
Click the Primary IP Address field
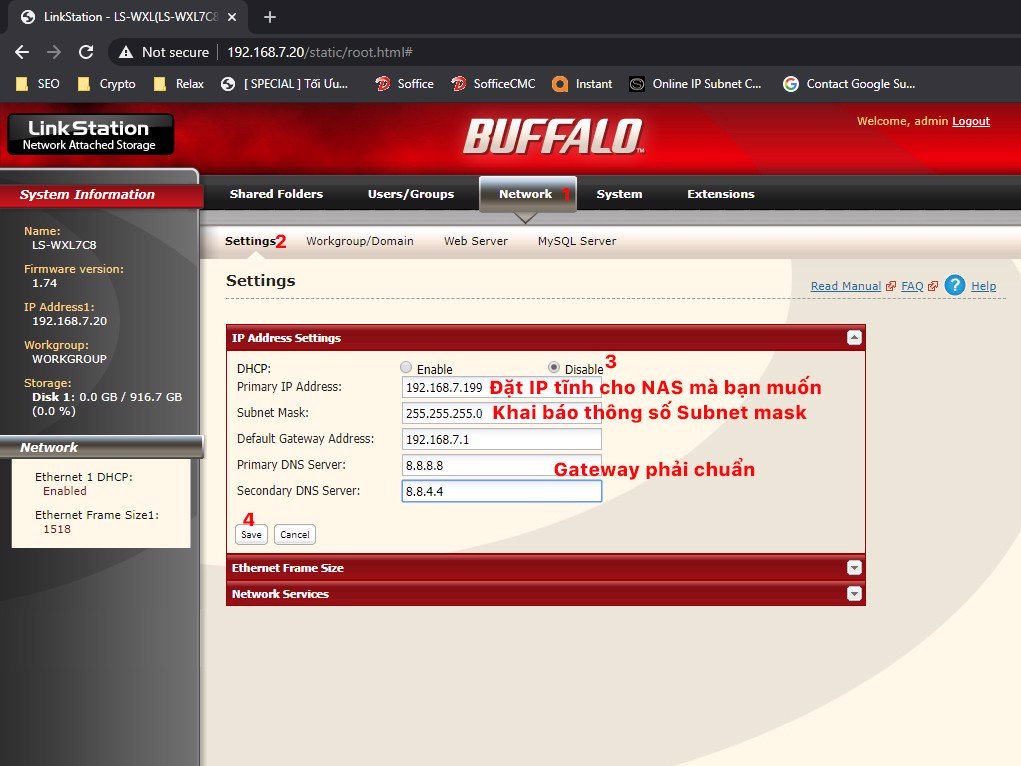tap(501, 387)
